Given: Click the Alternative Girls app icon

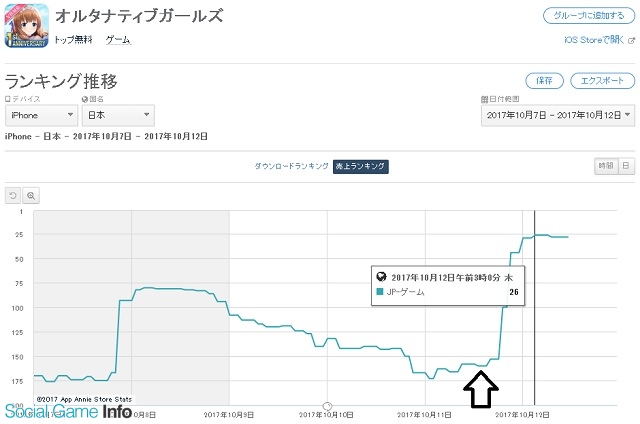Looking at the screenshot, I should (x=27, y=26).
